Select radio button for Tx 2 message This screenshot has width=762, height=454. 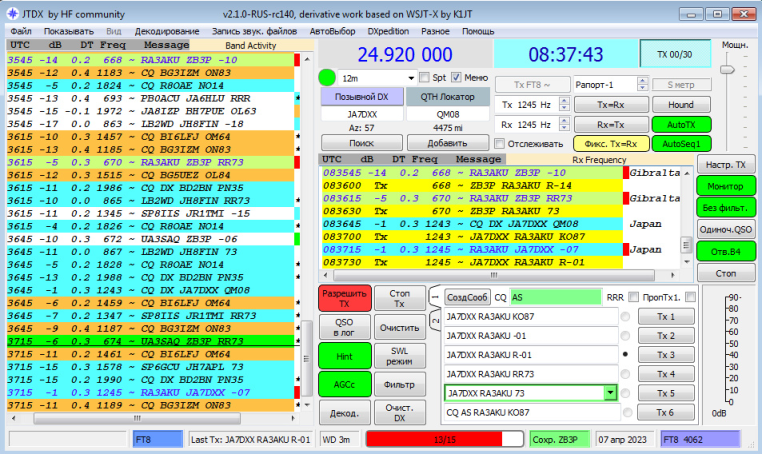point(625,336)
